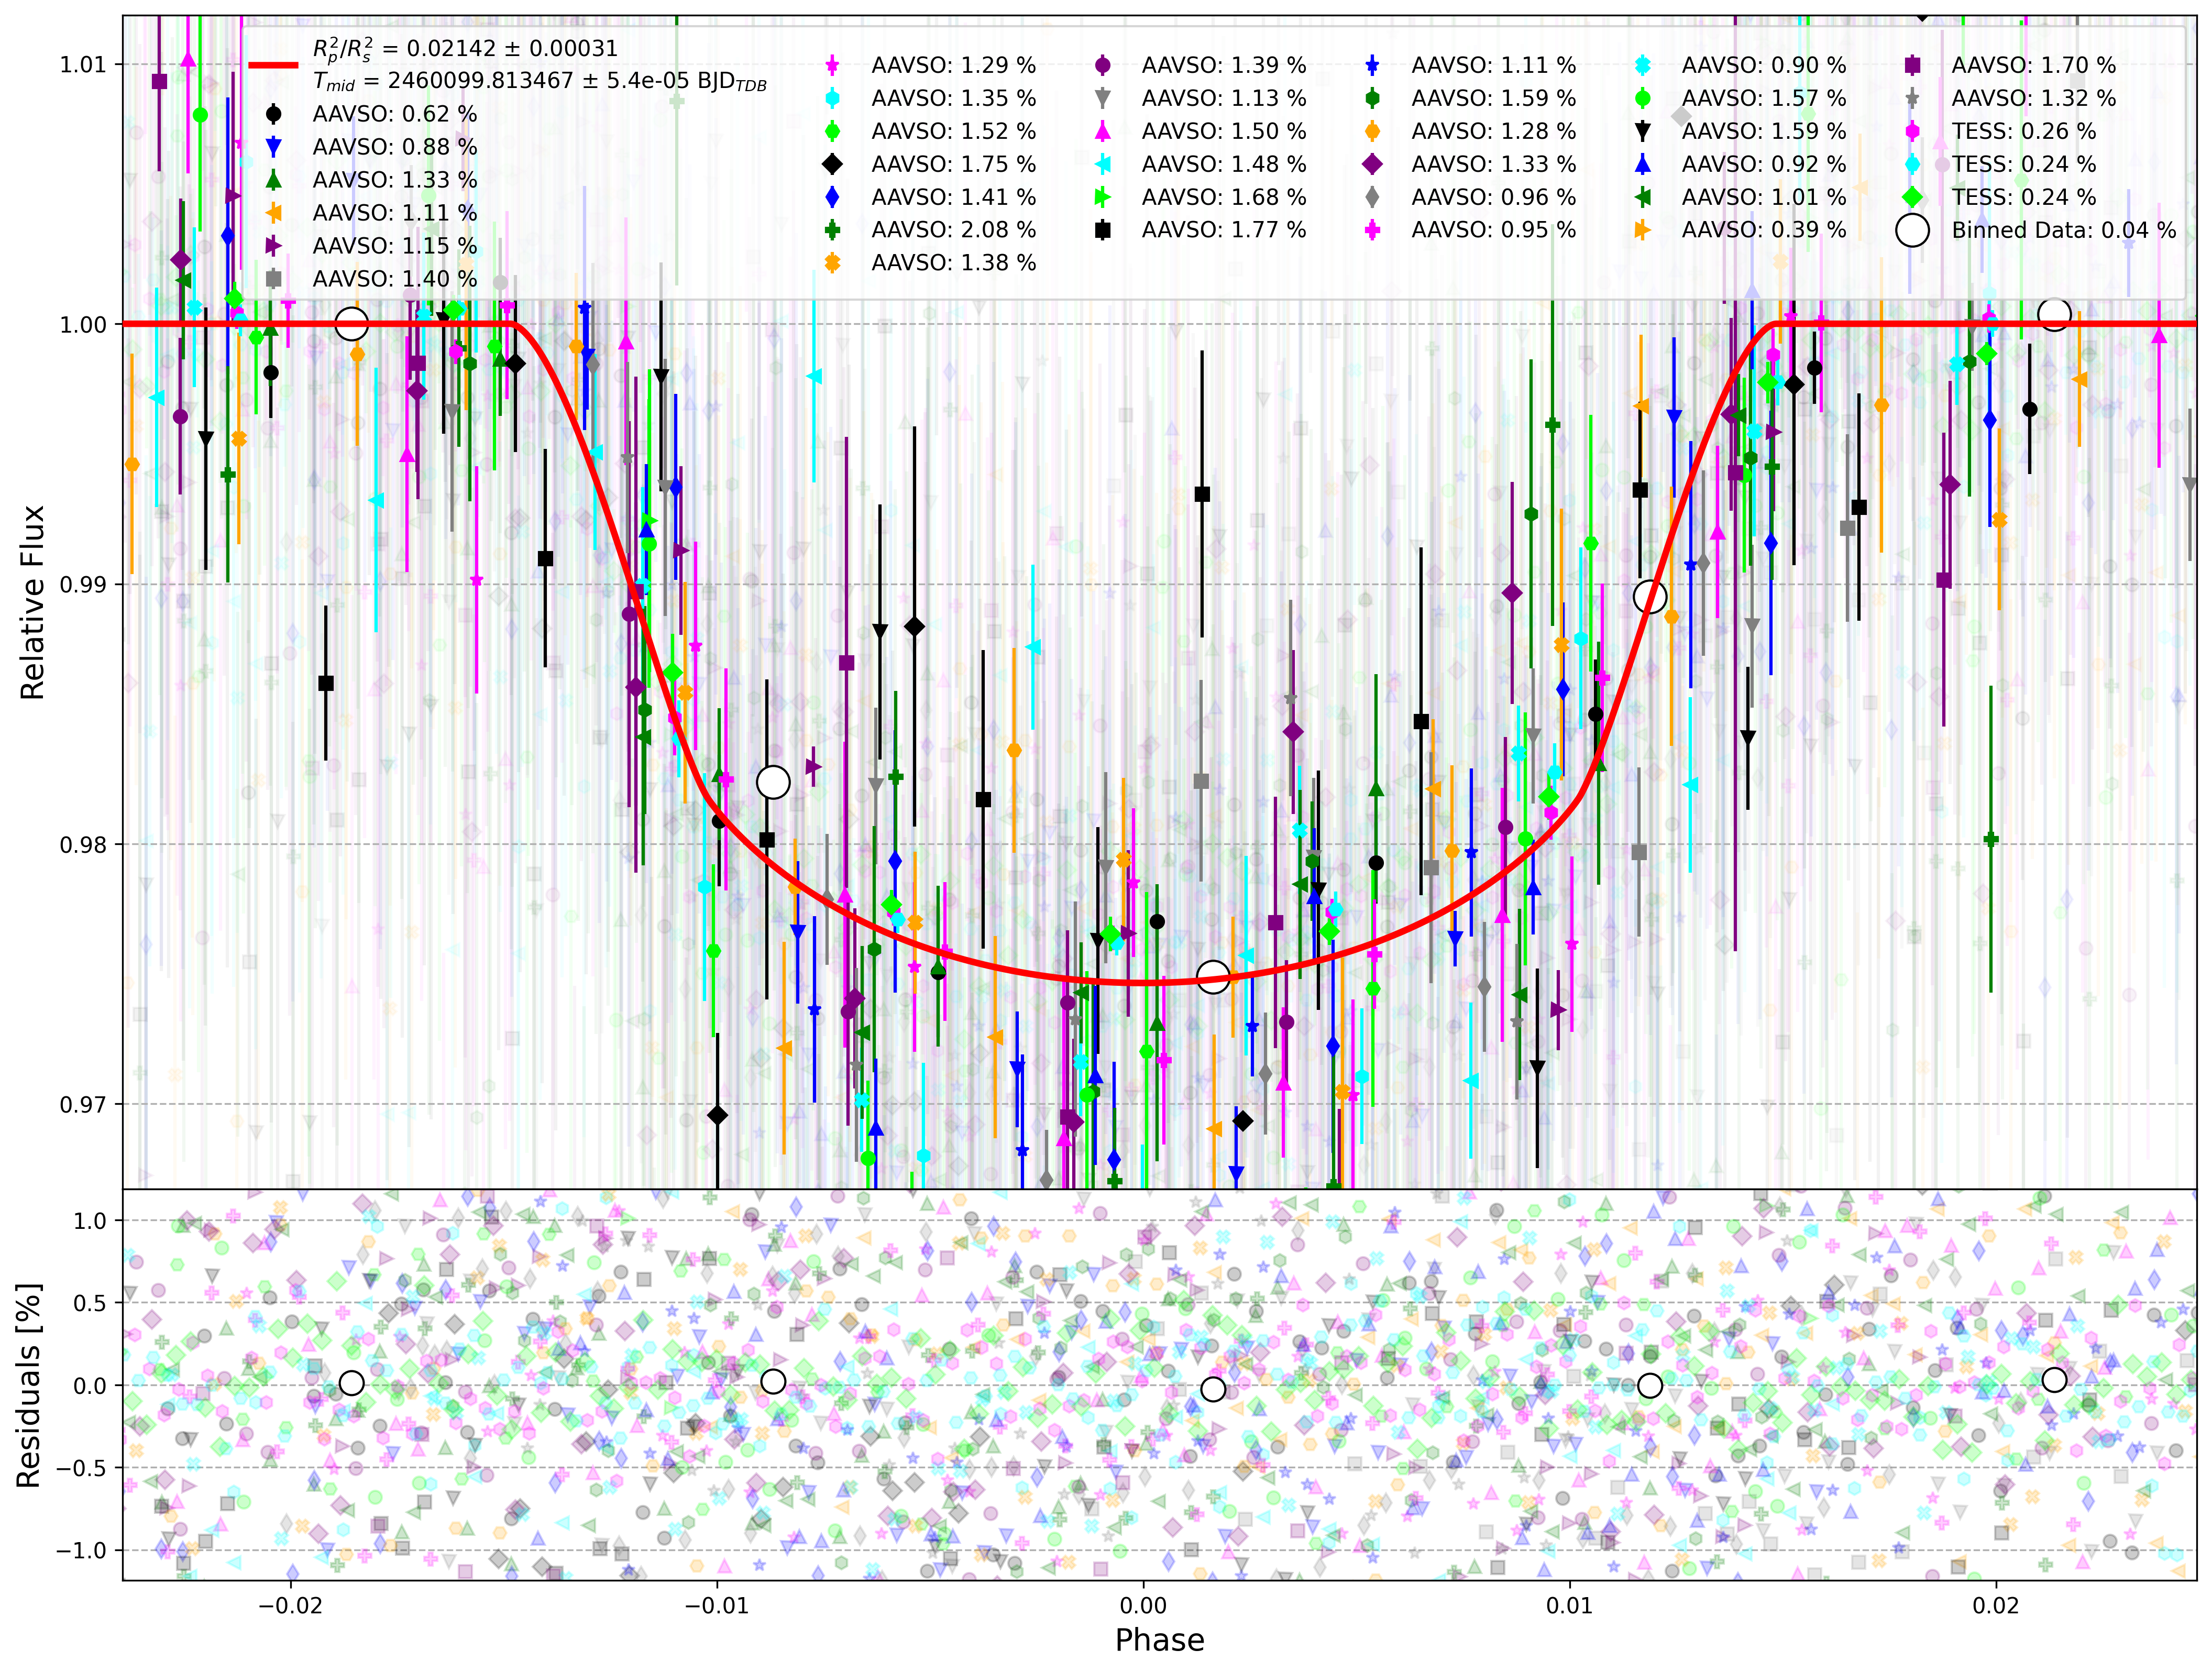Viewport: 2212px width, 1672px height.
Task: Click legend entry 'AAVSO: 1.29 %'
Action: click(953, 65)
